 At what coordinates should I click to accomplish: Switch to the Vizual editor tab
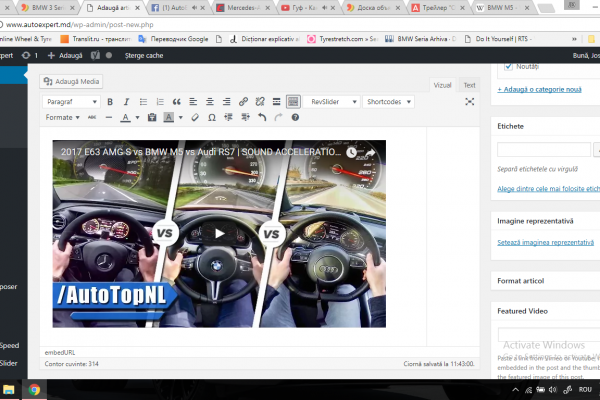(442, 85)
